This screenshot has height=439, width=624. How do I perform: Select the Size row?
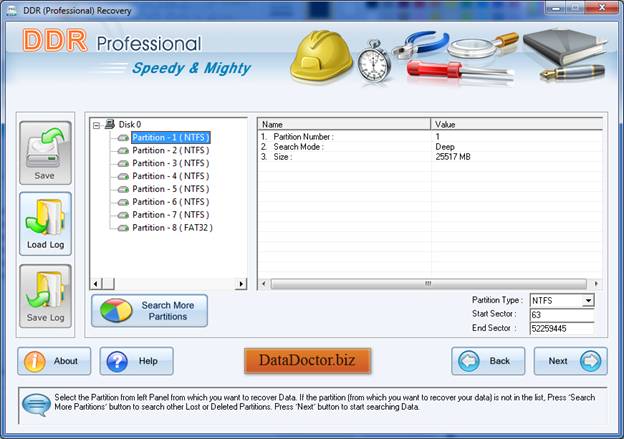click(x=430, y=157)
